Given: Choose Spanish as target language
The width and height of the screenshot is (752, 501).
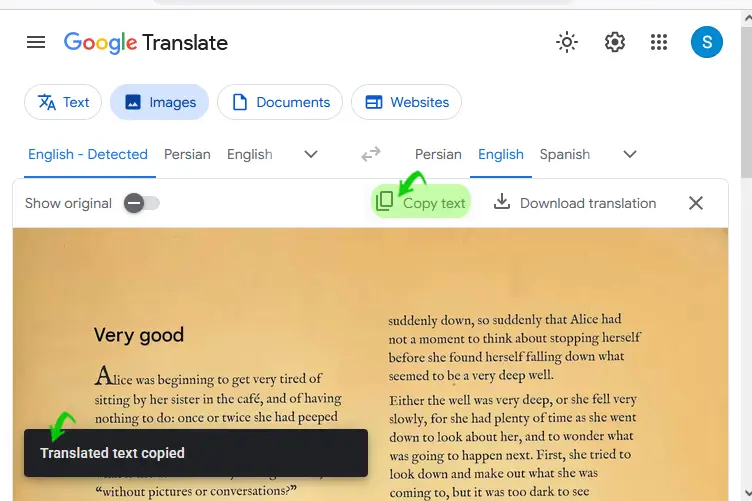Looking at the screenshot, I should pyautogui.click(x=564, y=154).
